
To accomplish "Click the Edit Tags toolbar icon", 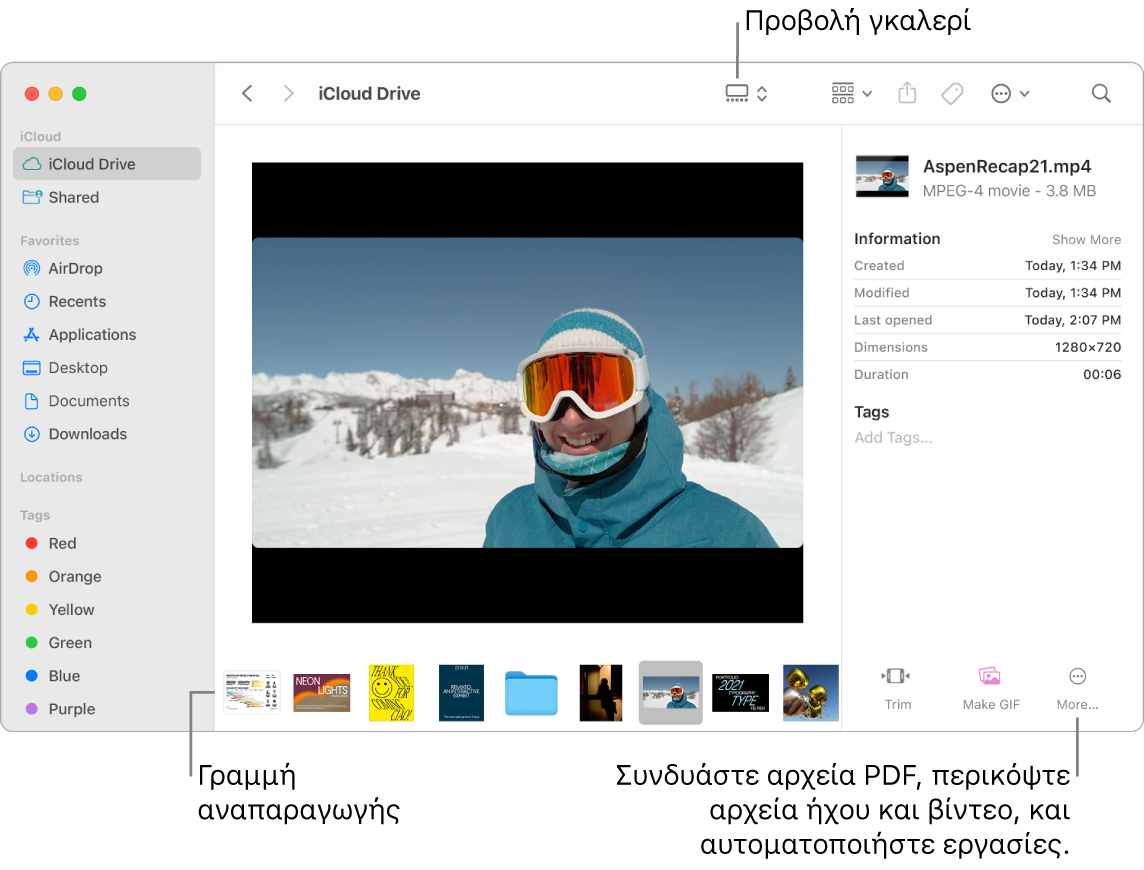I will tap(952, 94).
